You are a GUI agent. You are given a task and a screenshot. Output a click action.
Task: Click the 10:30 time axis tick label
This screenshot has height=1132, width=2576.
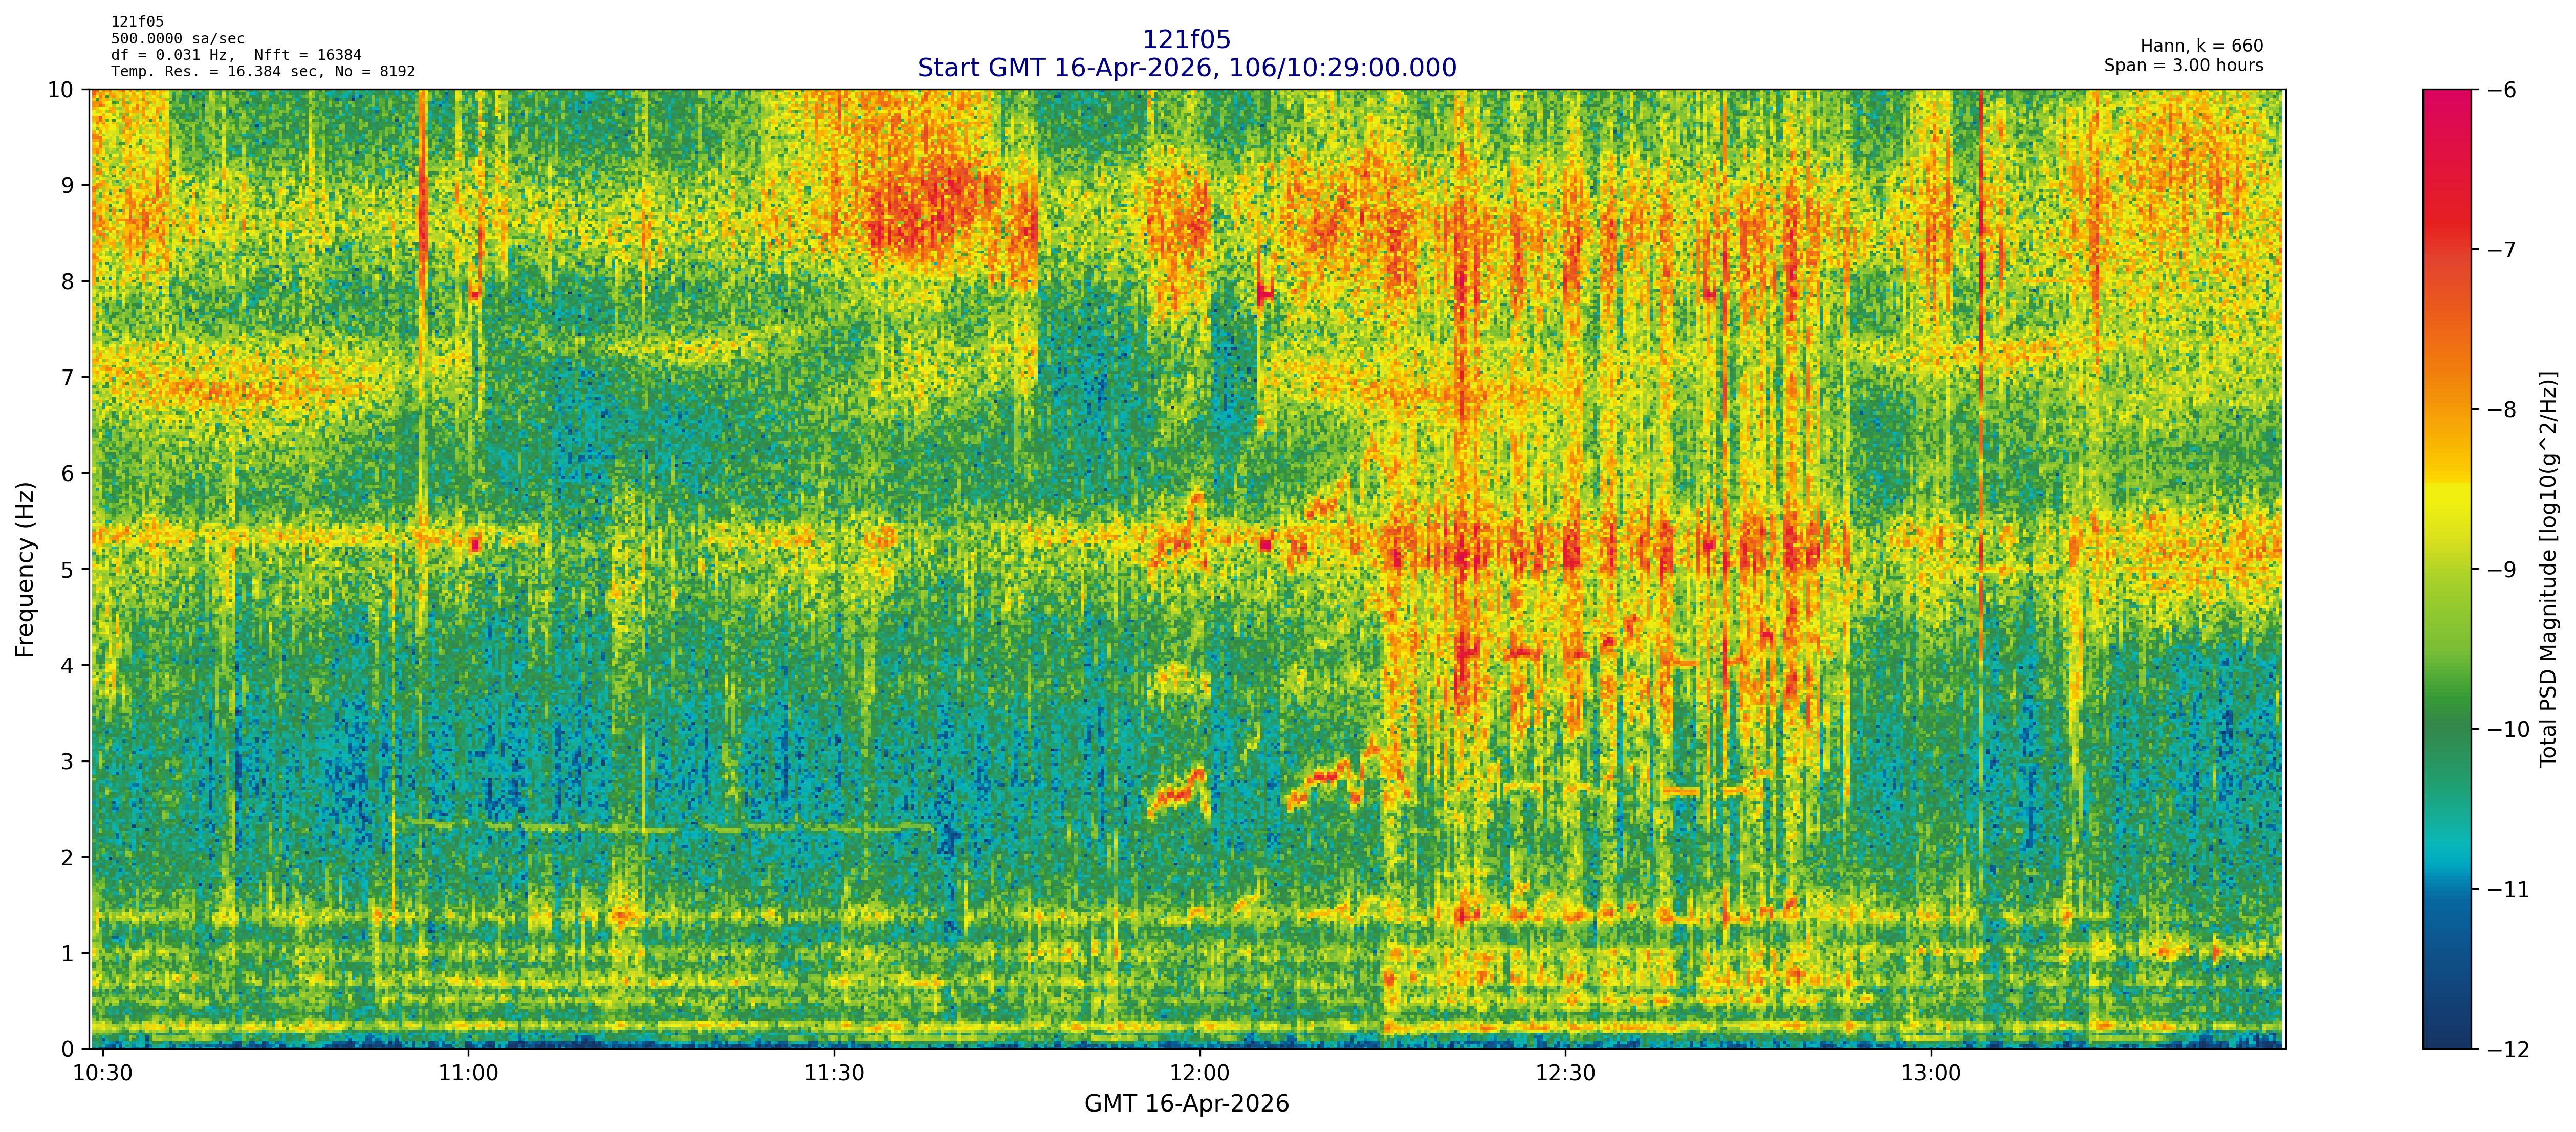(x=103, y=1073)
